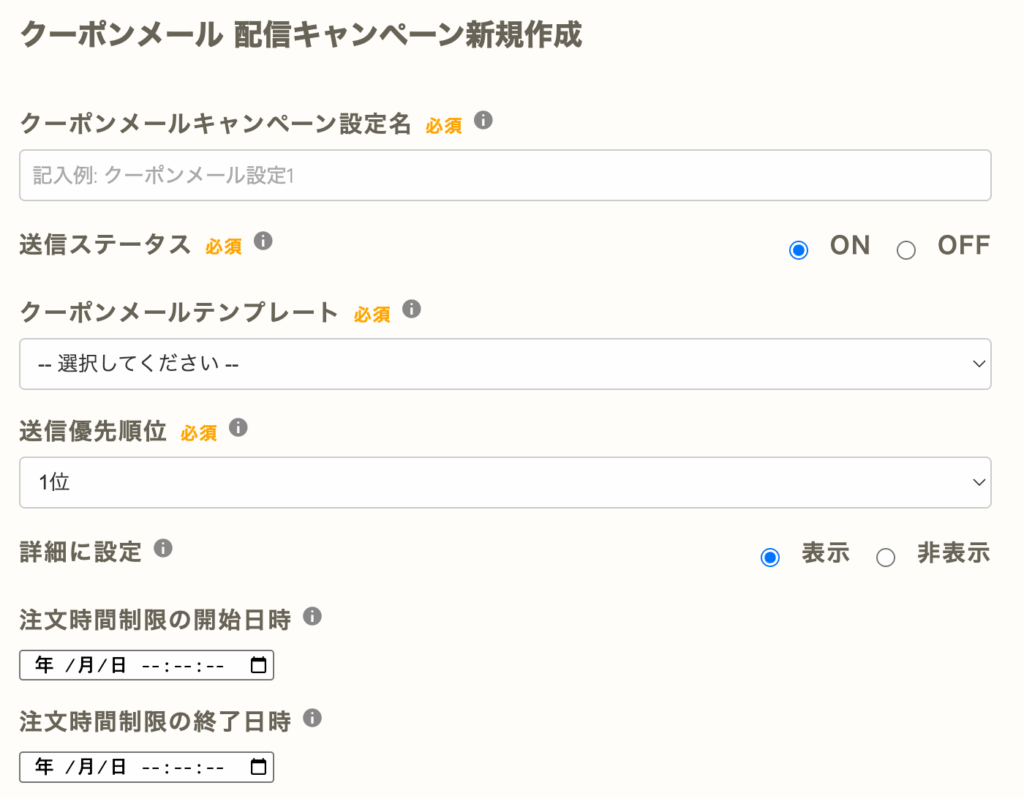The width and height of the screenshot is (1024, 799).
Task: Click the month part of 終了日時 field
Action: 85,767
